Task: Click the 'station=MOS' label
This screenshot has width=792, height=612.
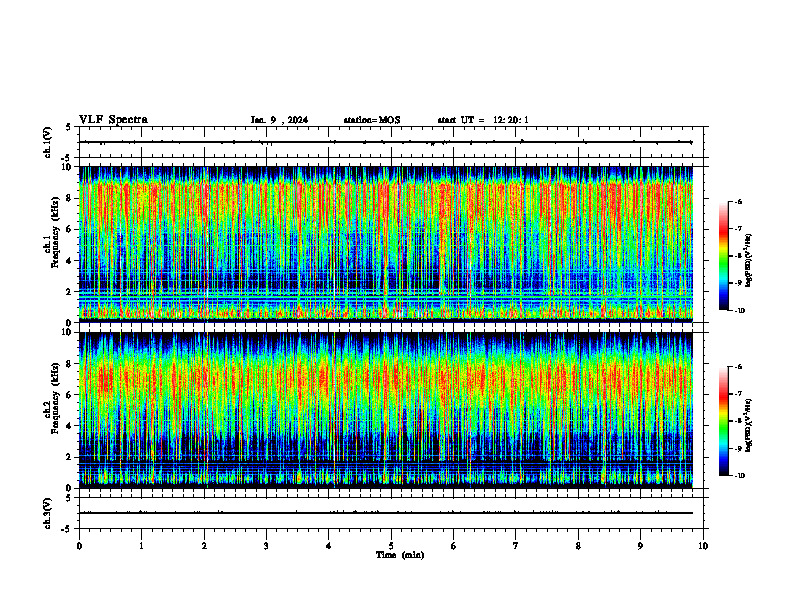Action: 372,120
